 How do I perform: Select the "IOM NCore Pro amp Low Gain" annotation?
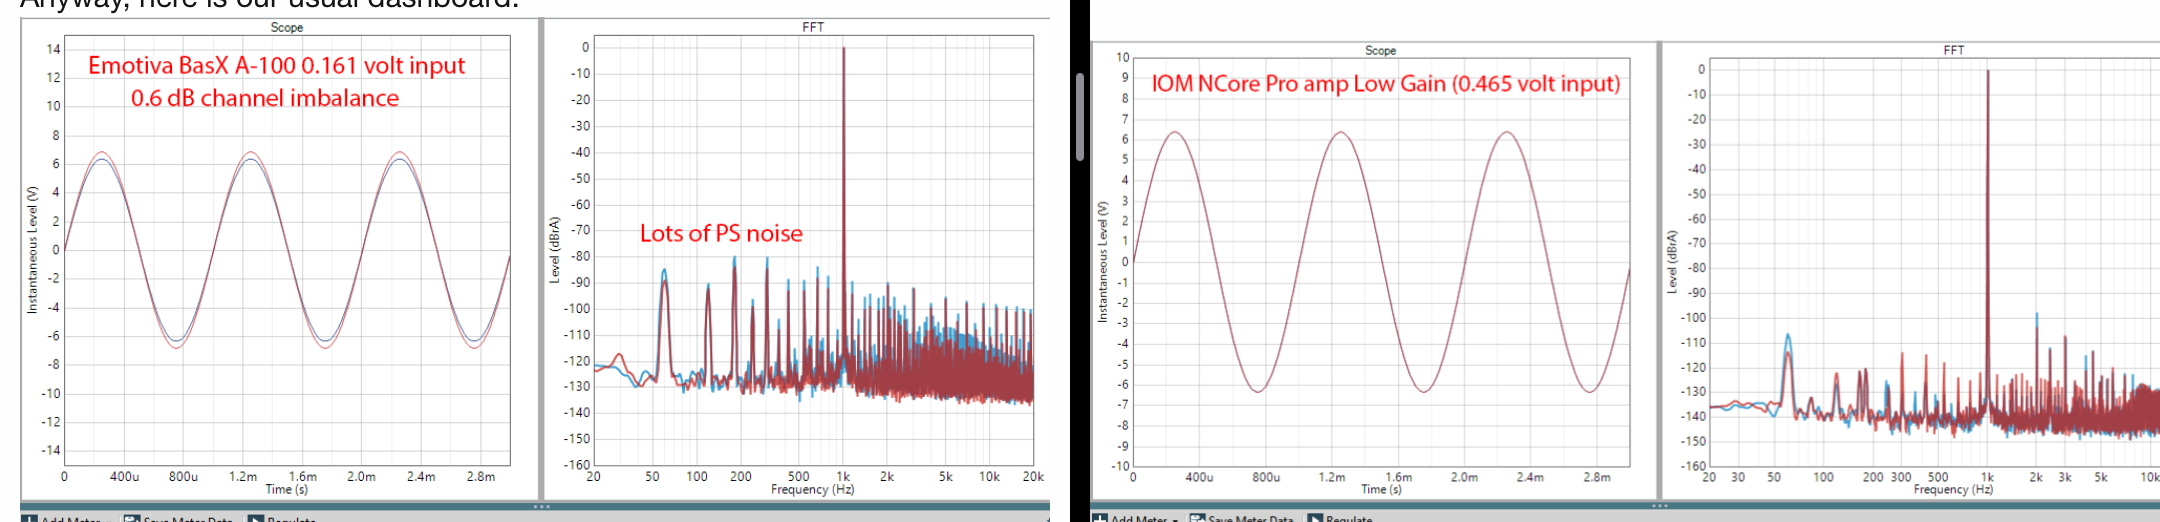[x=1385, y=83]
